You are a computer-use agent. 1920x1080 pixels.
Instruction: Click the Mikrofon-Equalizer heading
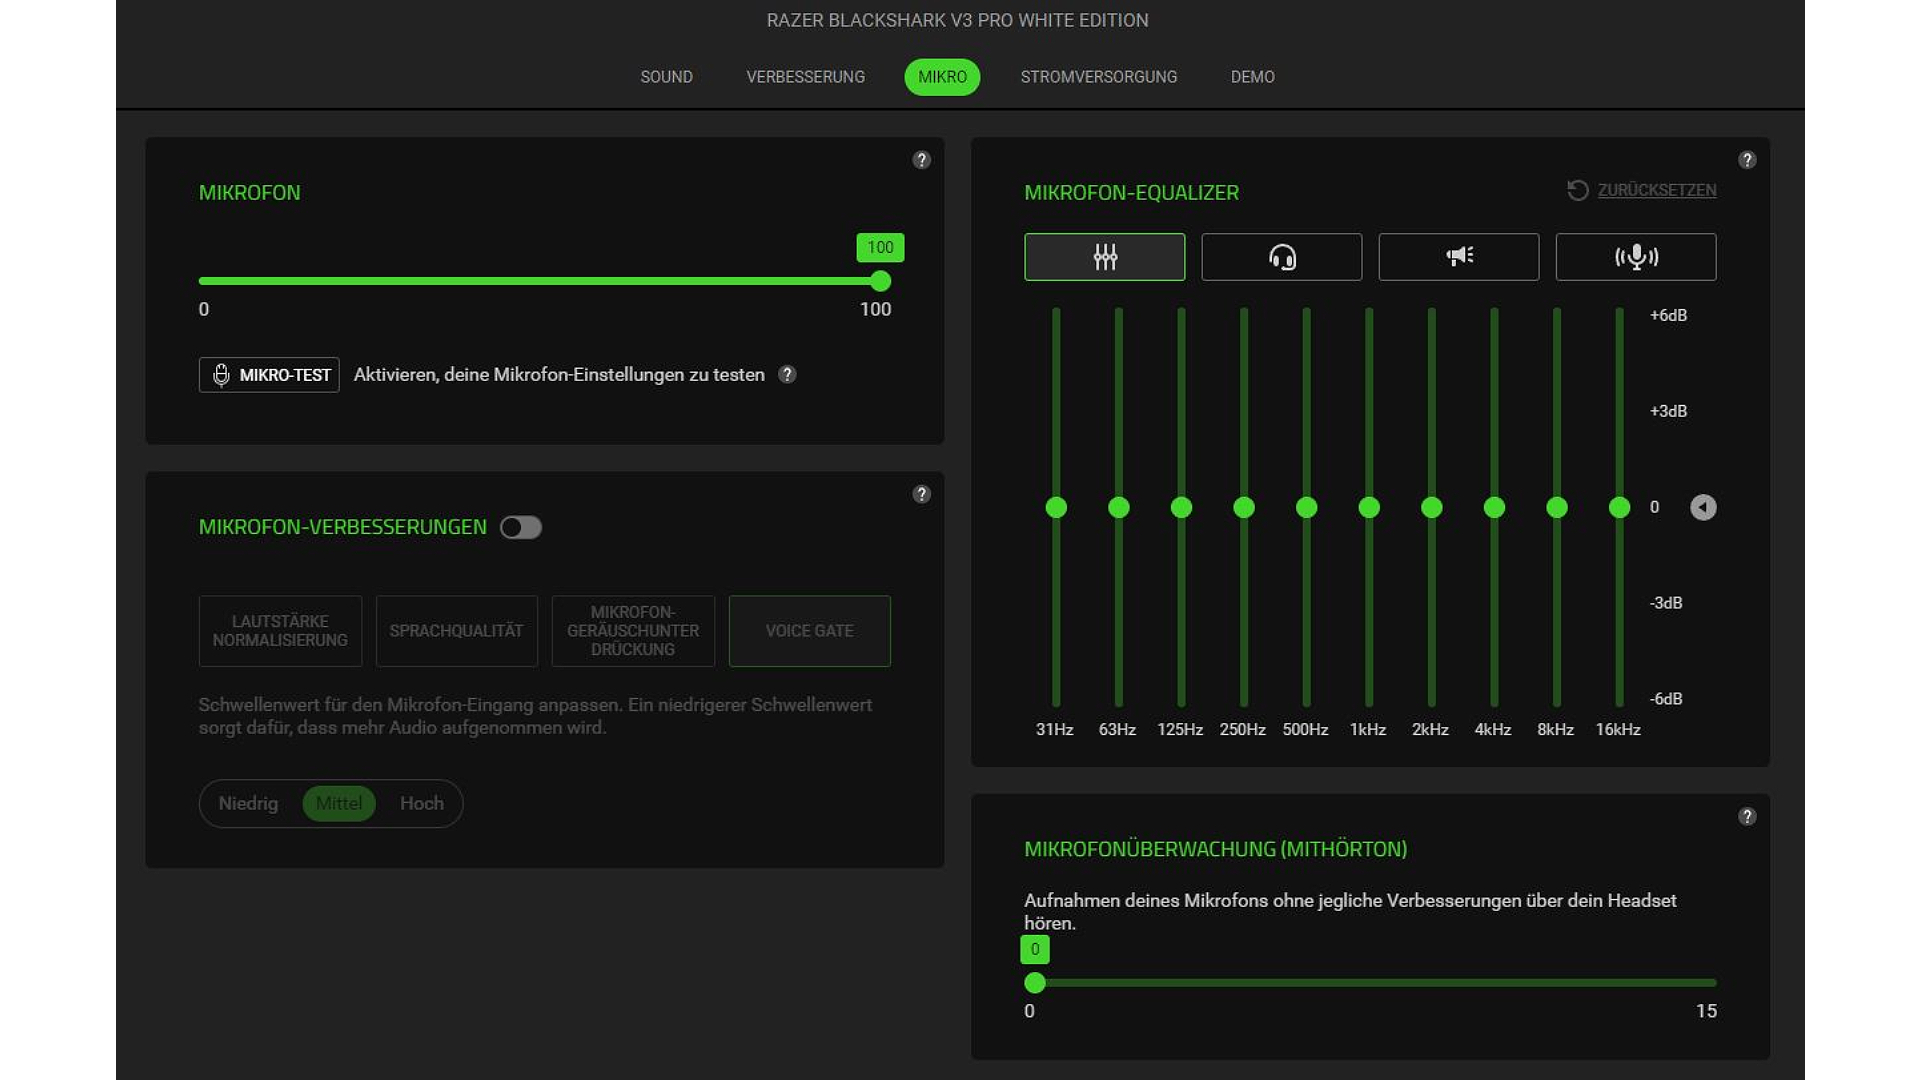(x=1131, y=193)
